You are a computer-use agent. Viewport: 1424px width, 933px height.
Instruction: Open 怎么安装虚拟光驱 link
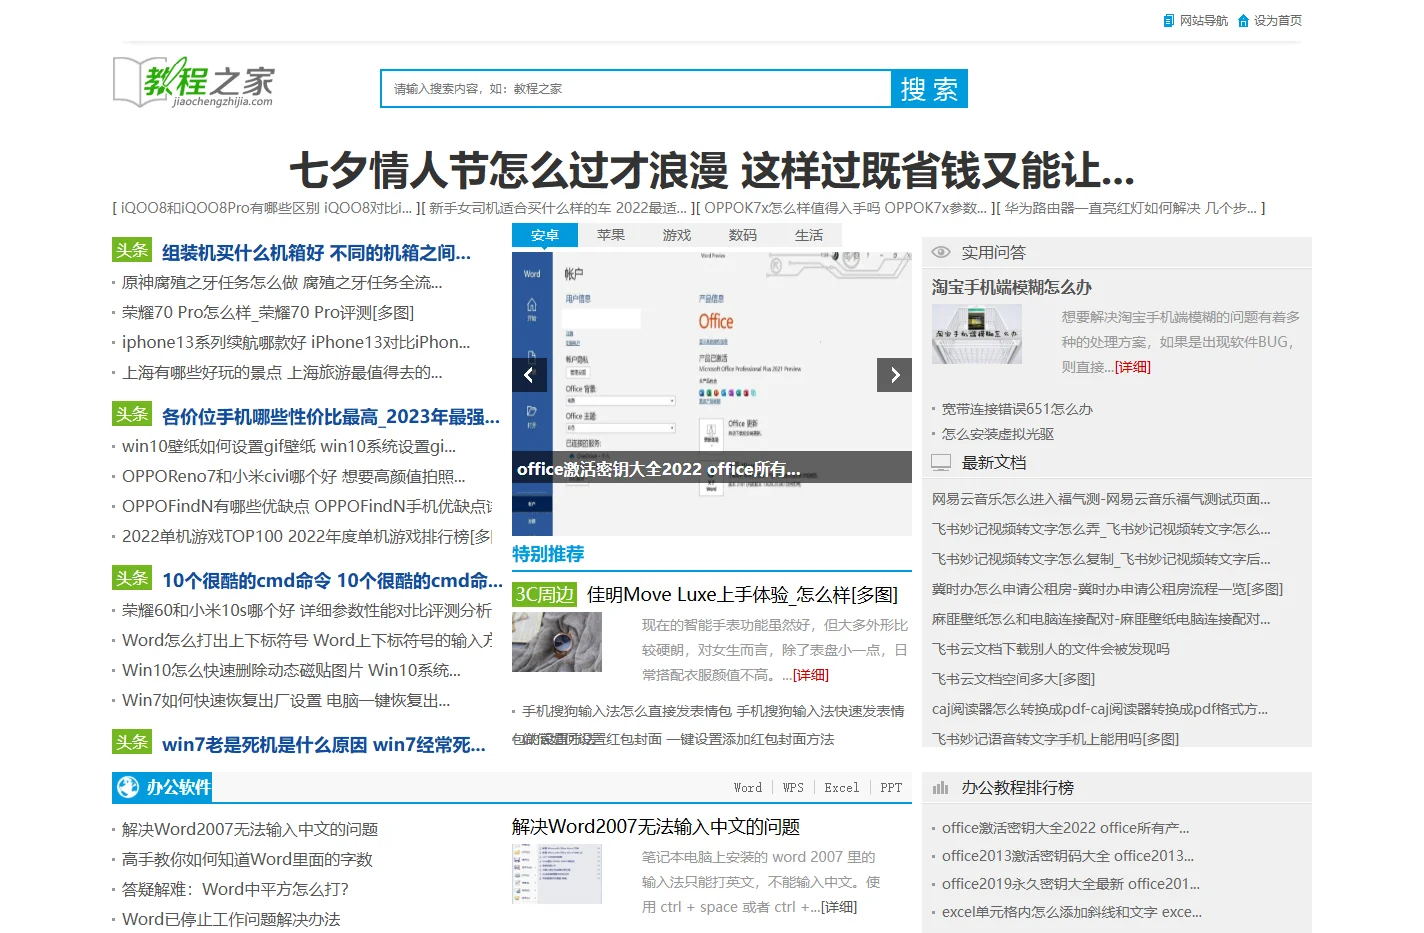click(998, 434)
